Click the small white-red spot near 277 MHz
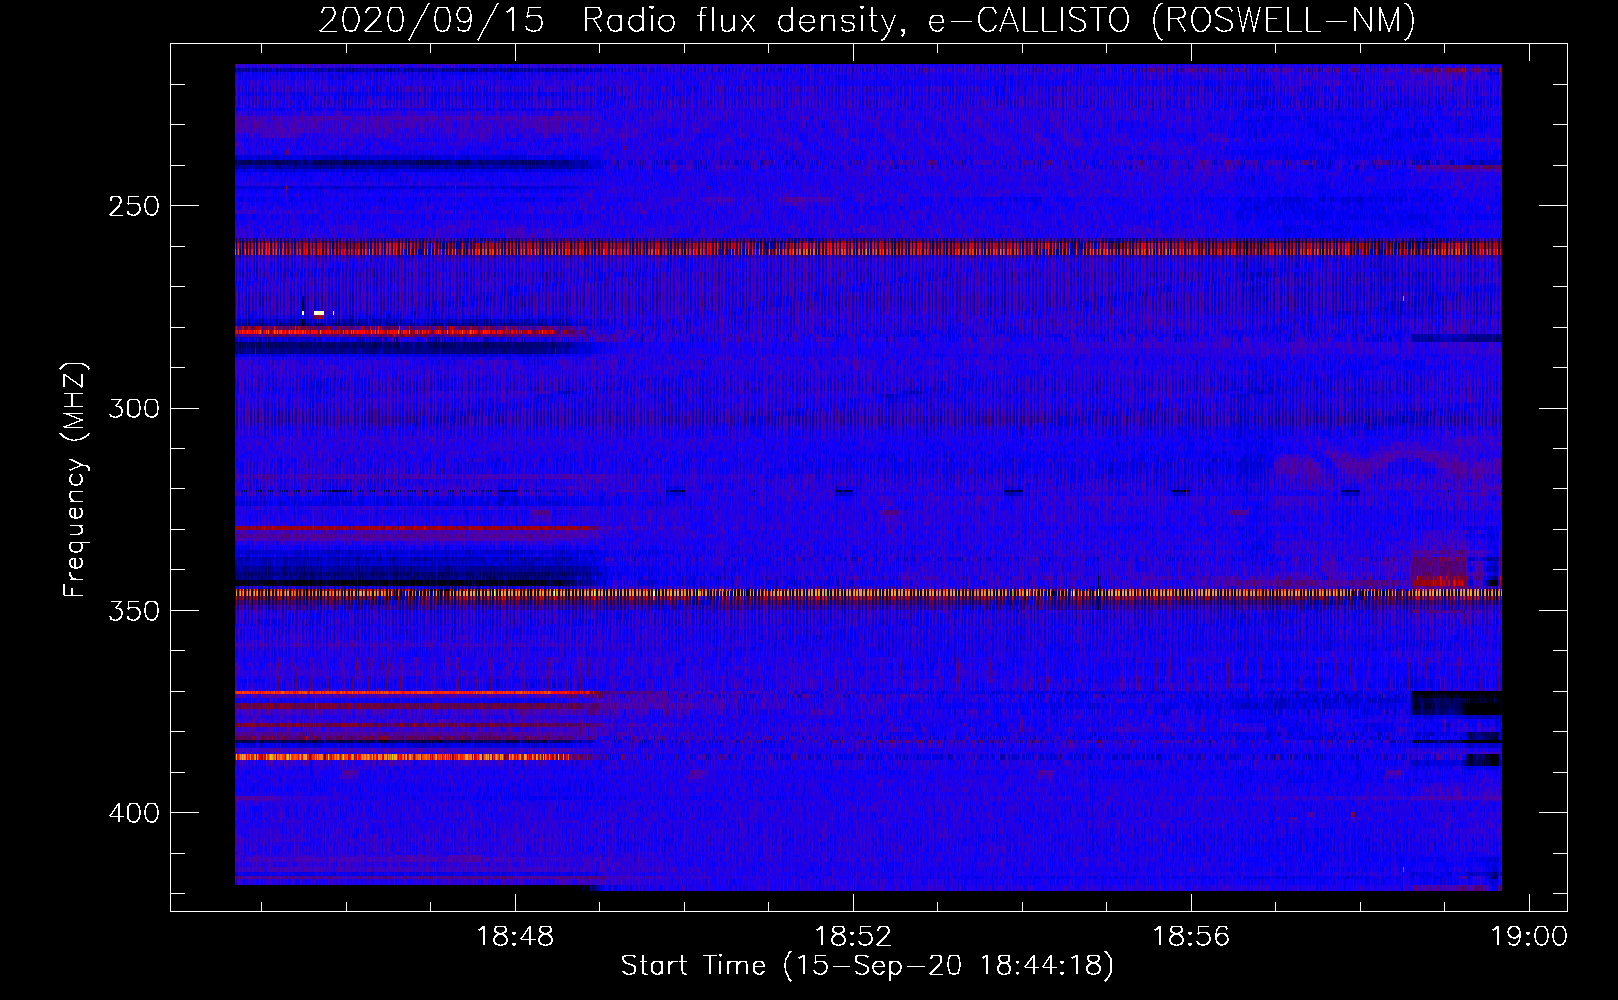 coord(319,313)
